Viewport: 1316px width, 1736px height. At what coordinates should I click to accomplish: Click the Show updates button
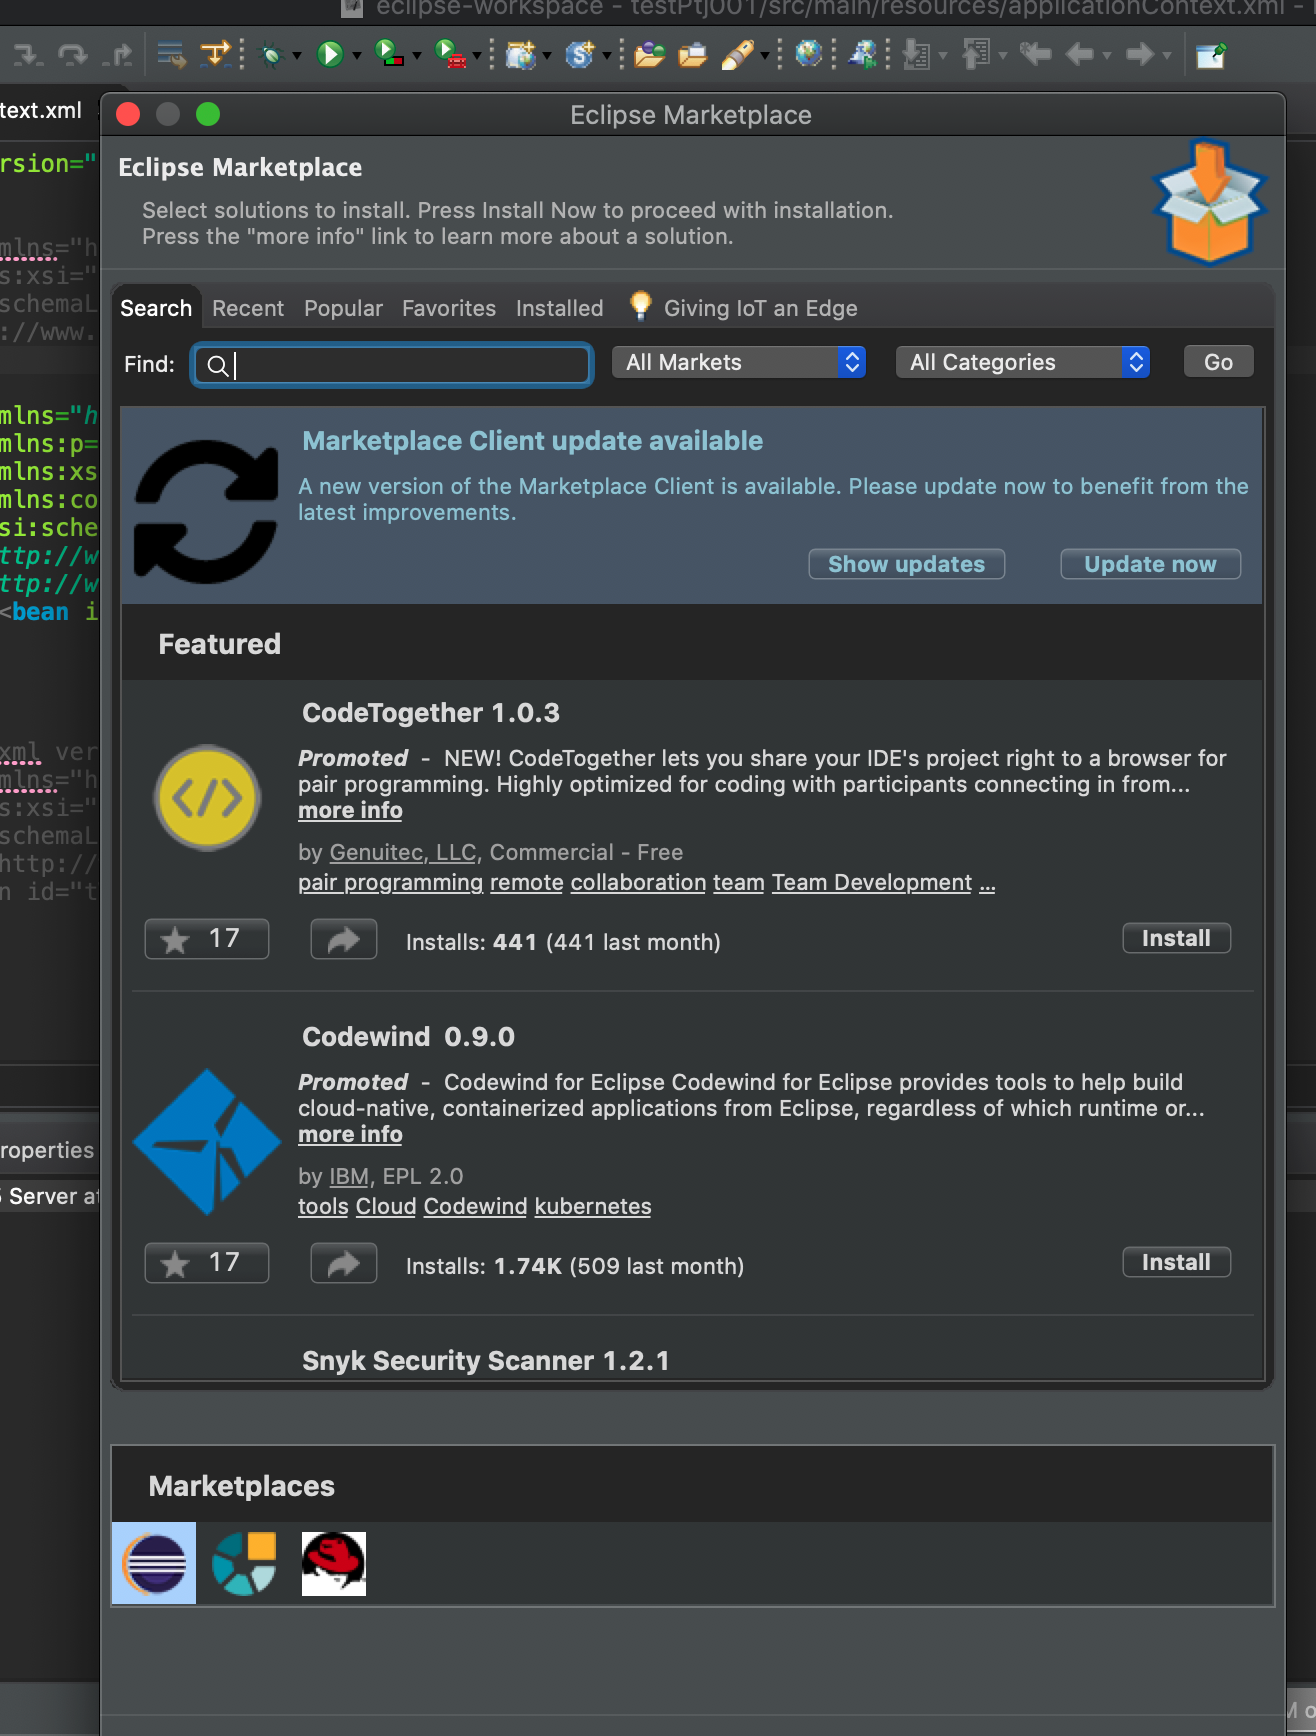[x=906, y=564]
